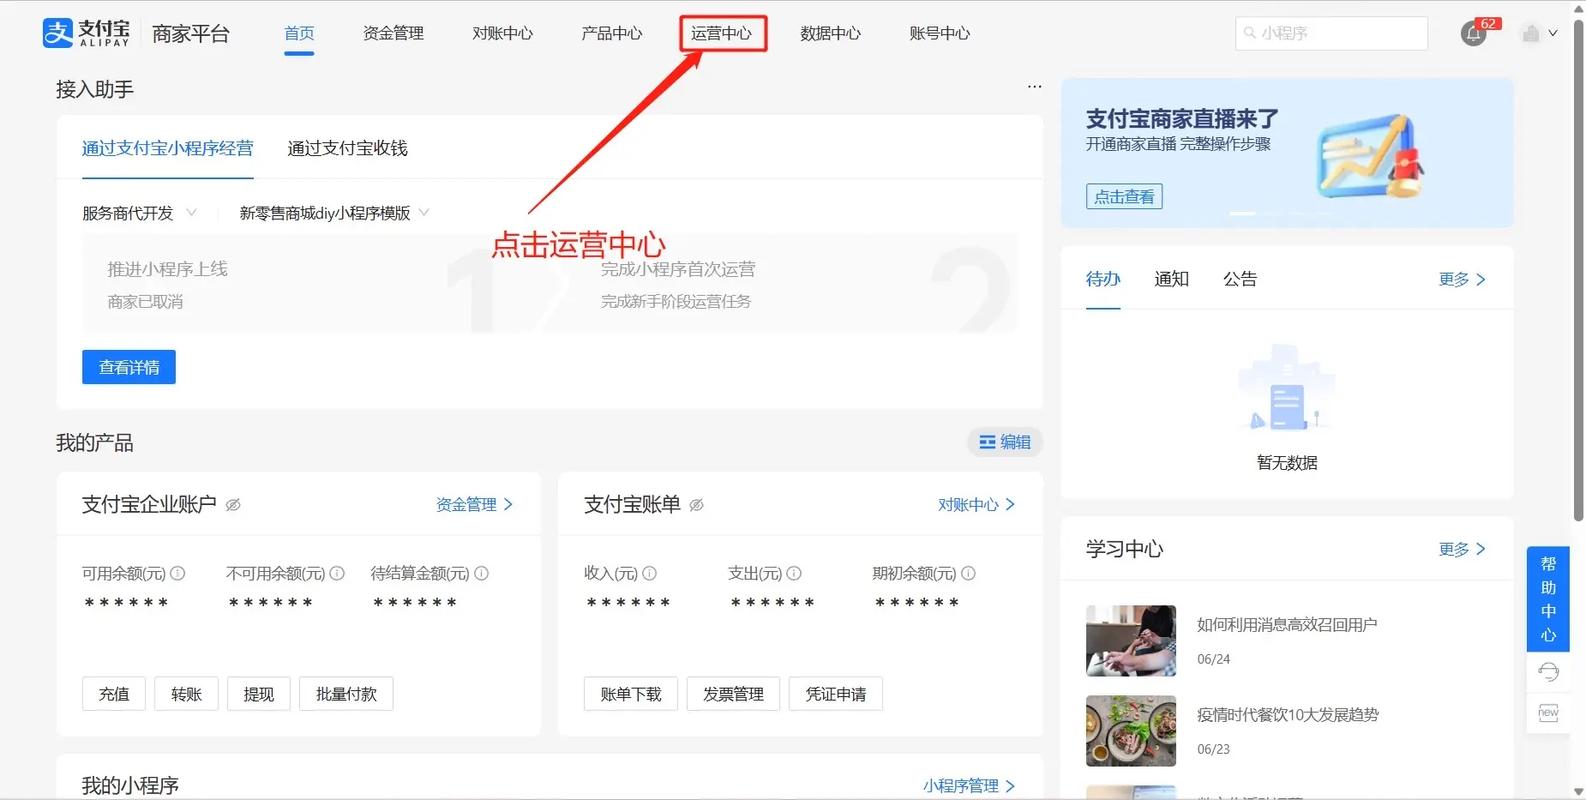The image size is (1586, 800).
Task: Click the thumbnail for 如何利用消息高效召回用户
Action: point(1131,641)
